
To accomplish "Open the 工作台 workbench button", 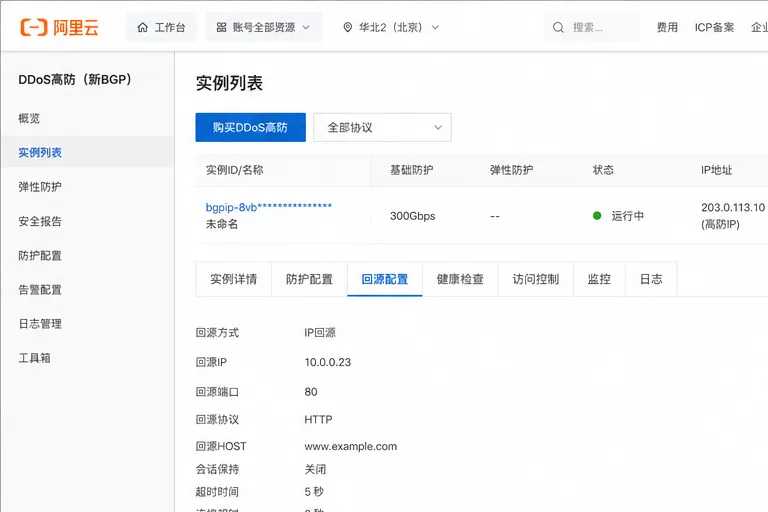I will [x=162, y=27].
